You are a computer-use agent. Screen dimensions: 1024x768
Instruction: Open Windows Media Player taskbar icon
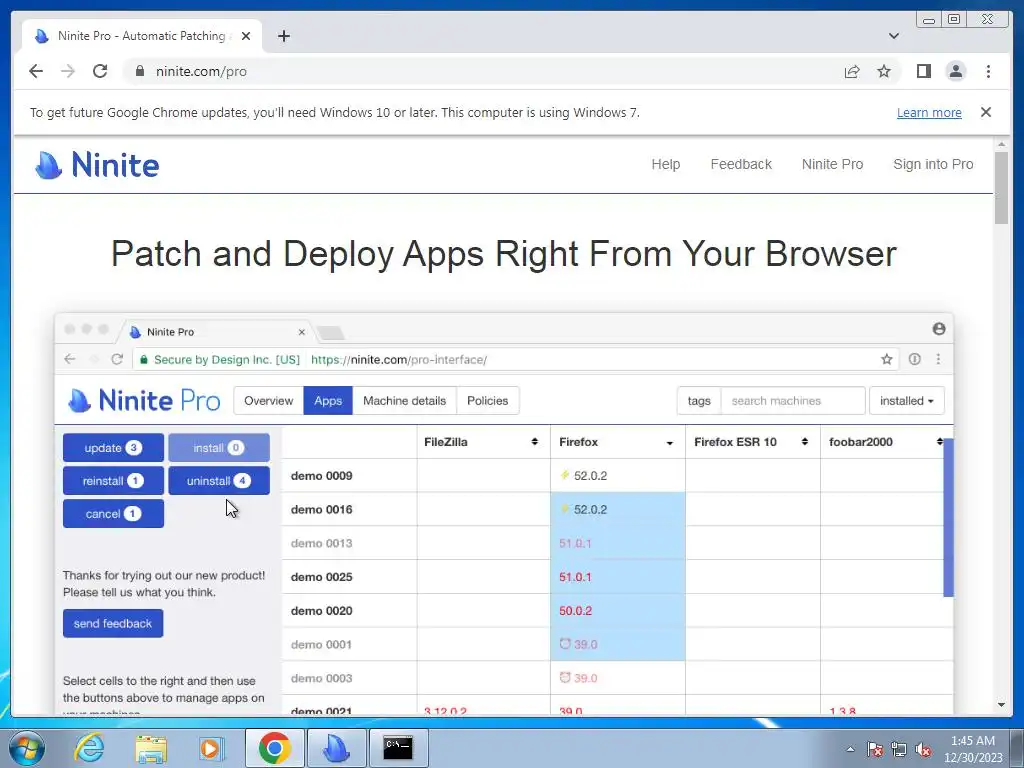(x=211, y=748)
